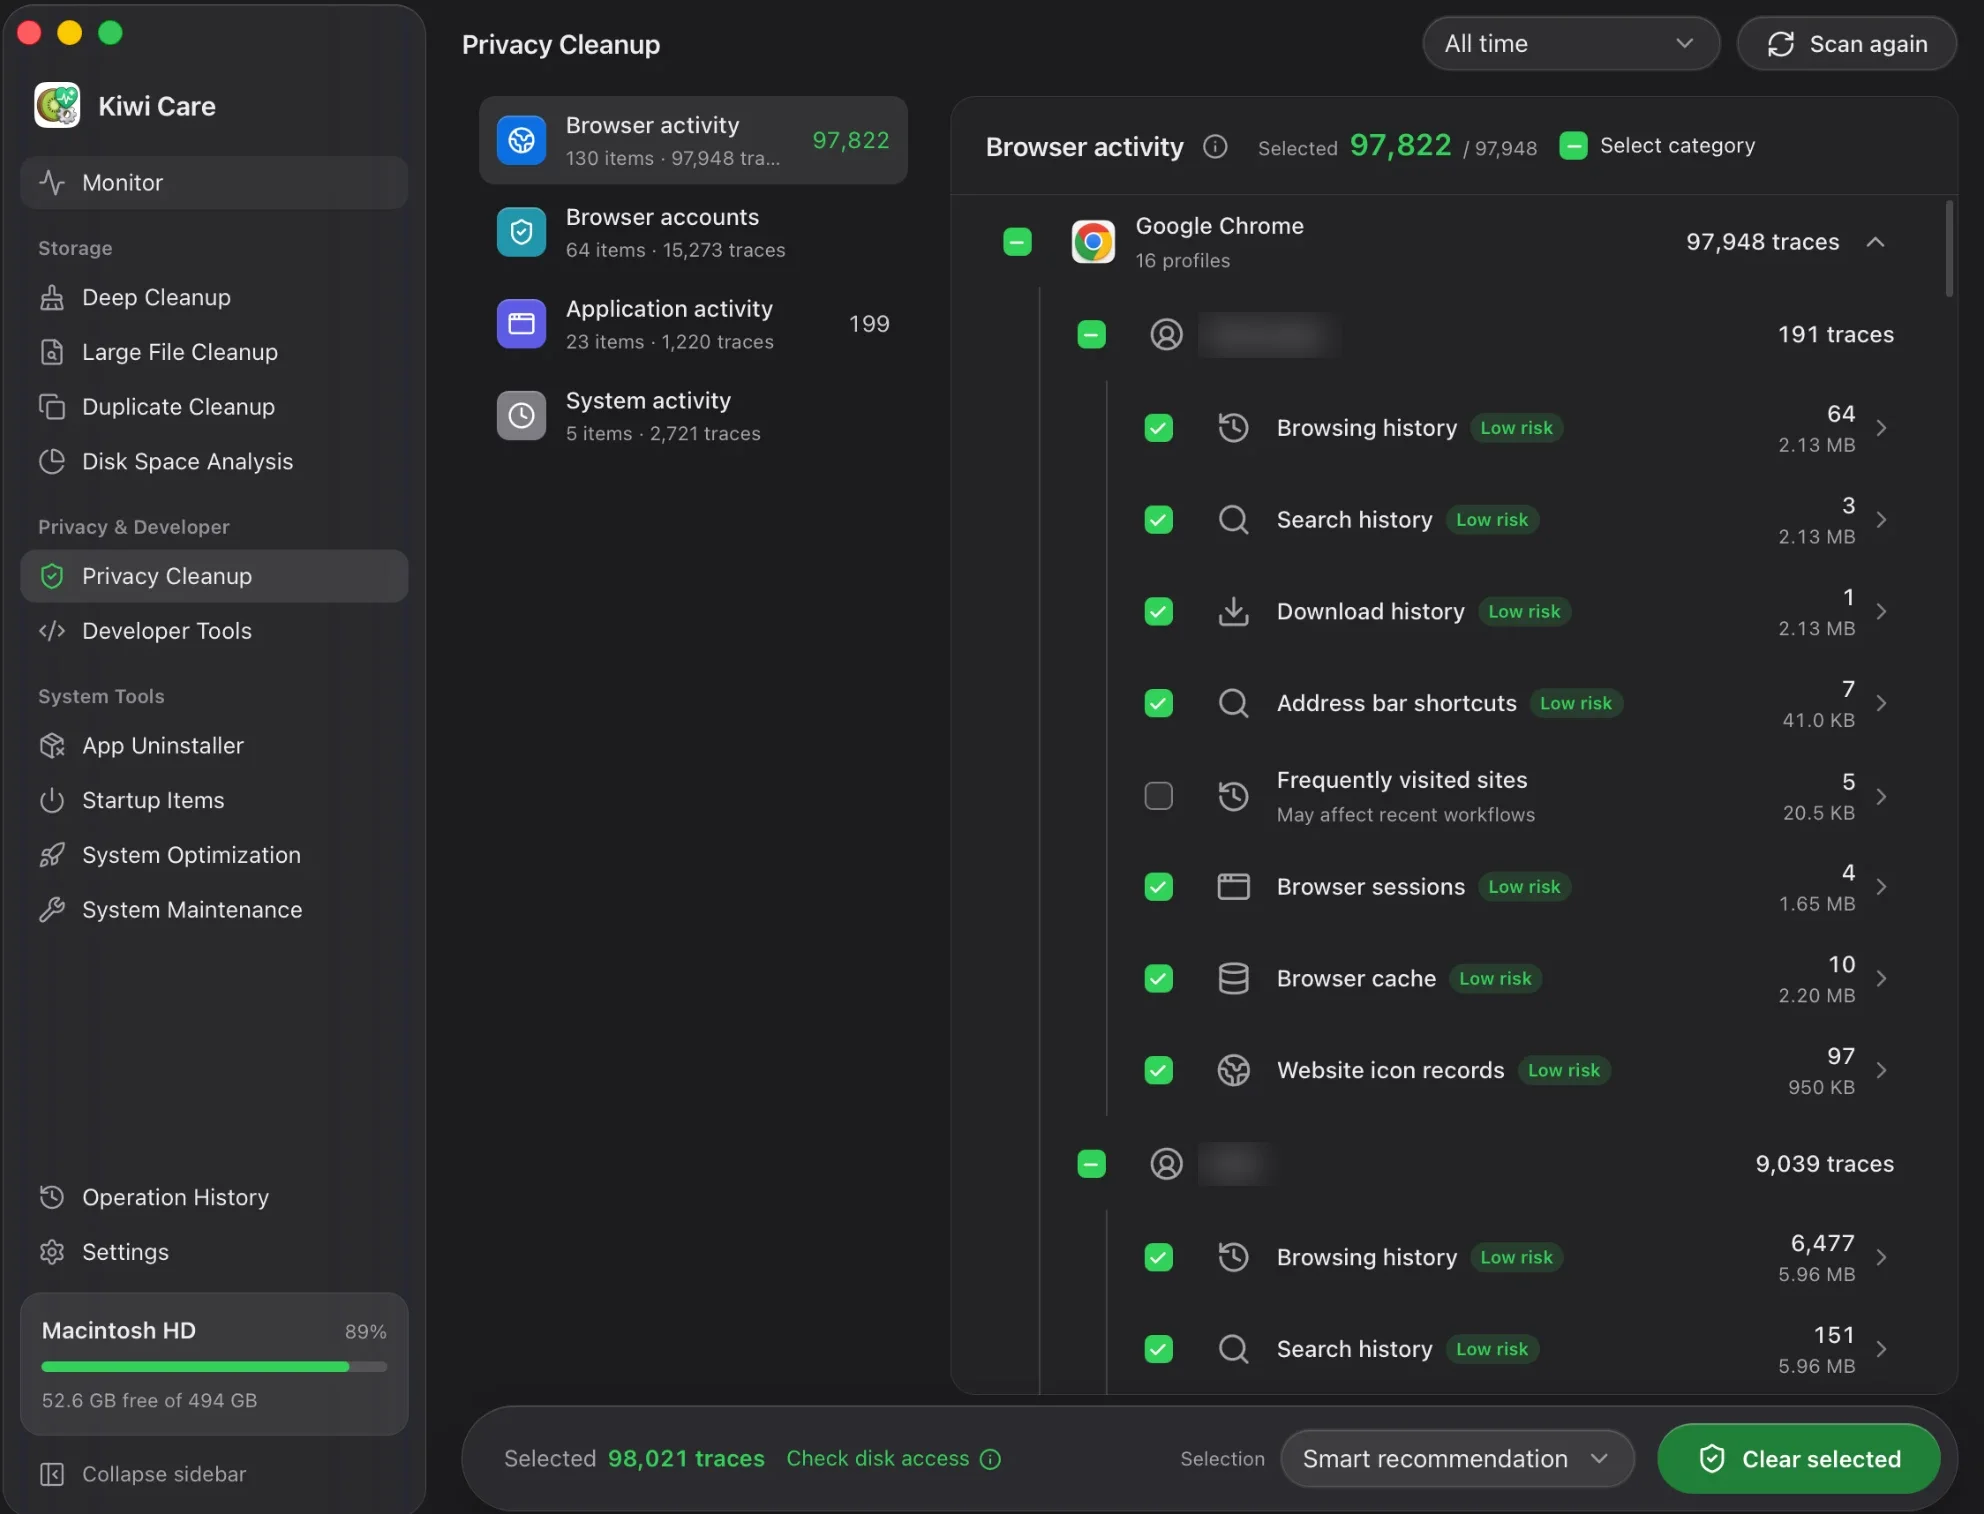The width and height of the screenshot is (1984, 1514).
Task: Check the Frequently visited sites checkbox
Action: 1158,796
